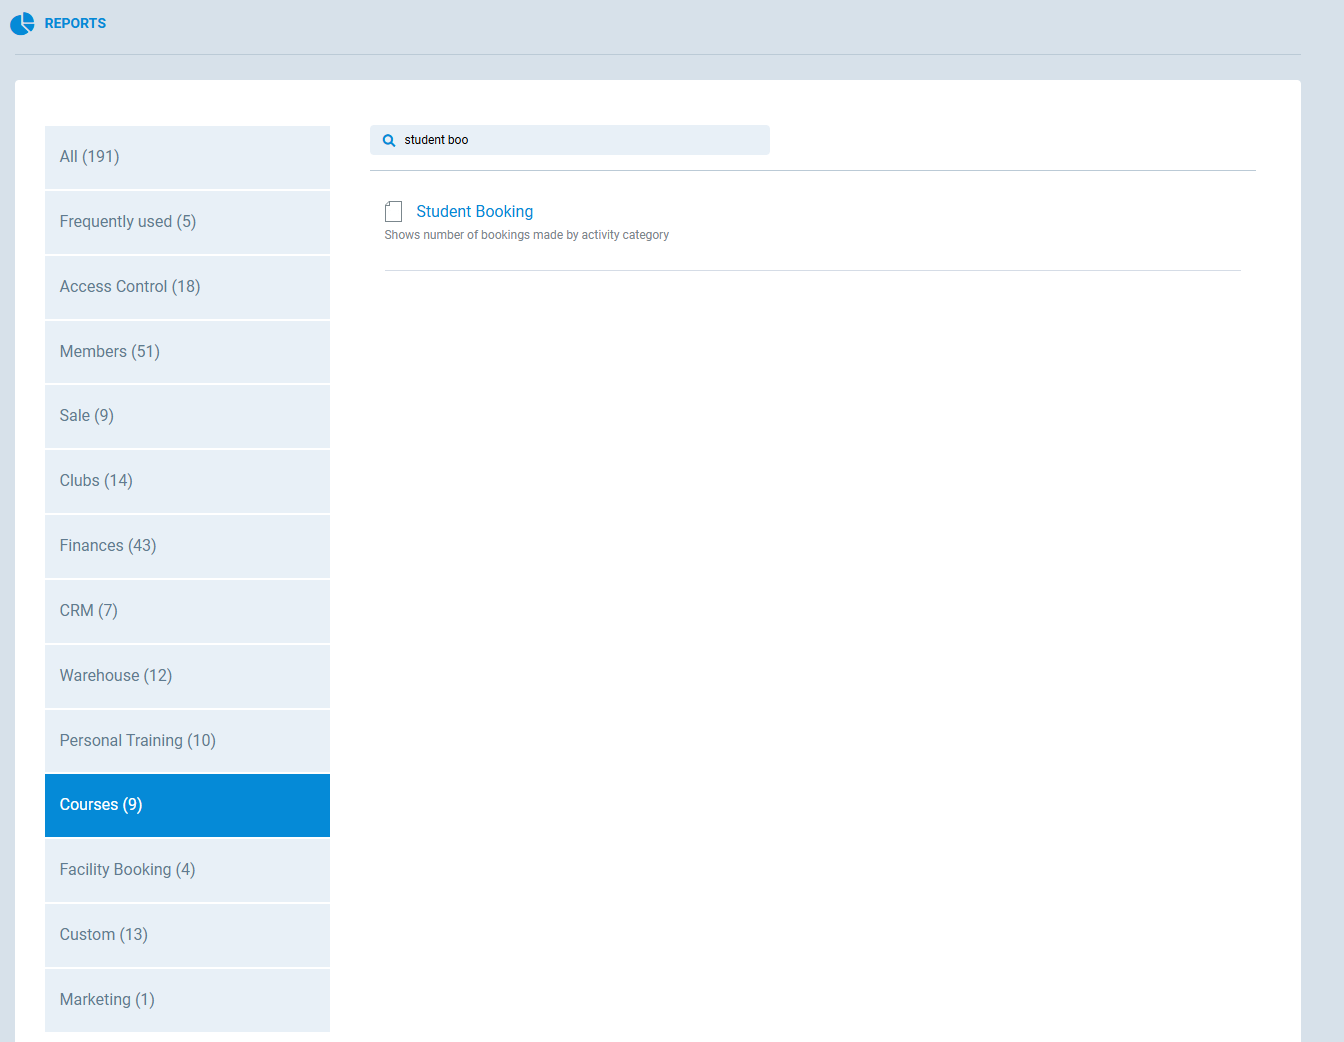Screen dimensions: 1344x1042
Task: Click the REPORTS header title
Action: pyautogui.click(x=75, y=23)
